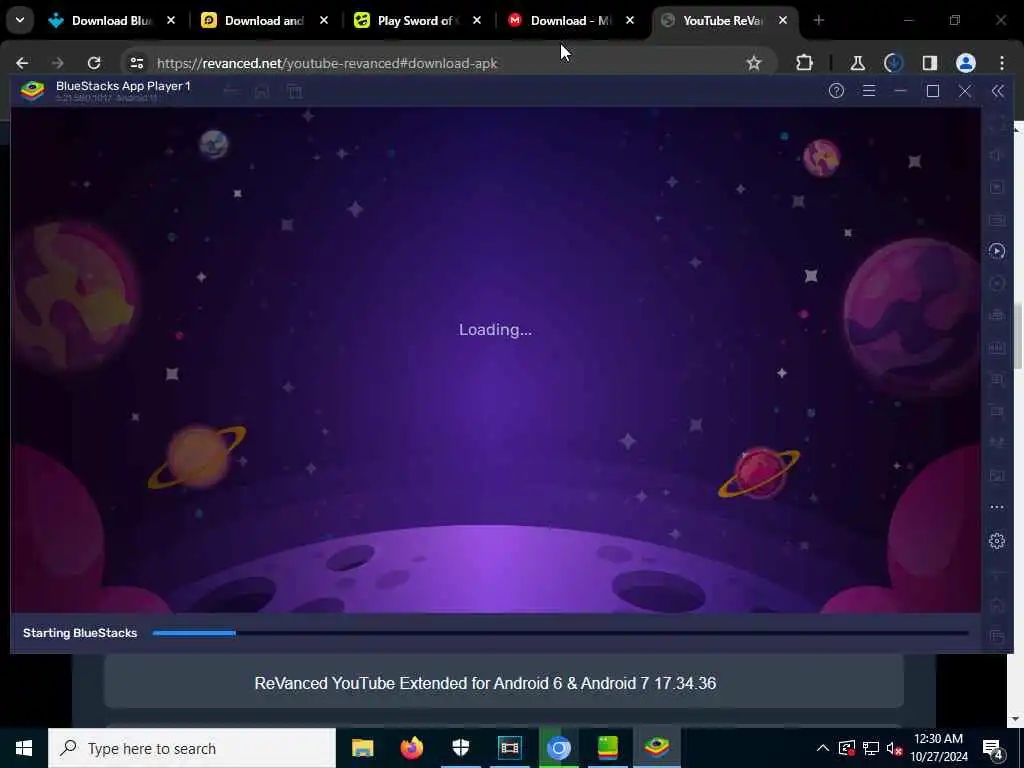This screenshot has width=1024, height=768.
Task: Open BlueStacks sidebar settings gear
Action: [997, 541]
